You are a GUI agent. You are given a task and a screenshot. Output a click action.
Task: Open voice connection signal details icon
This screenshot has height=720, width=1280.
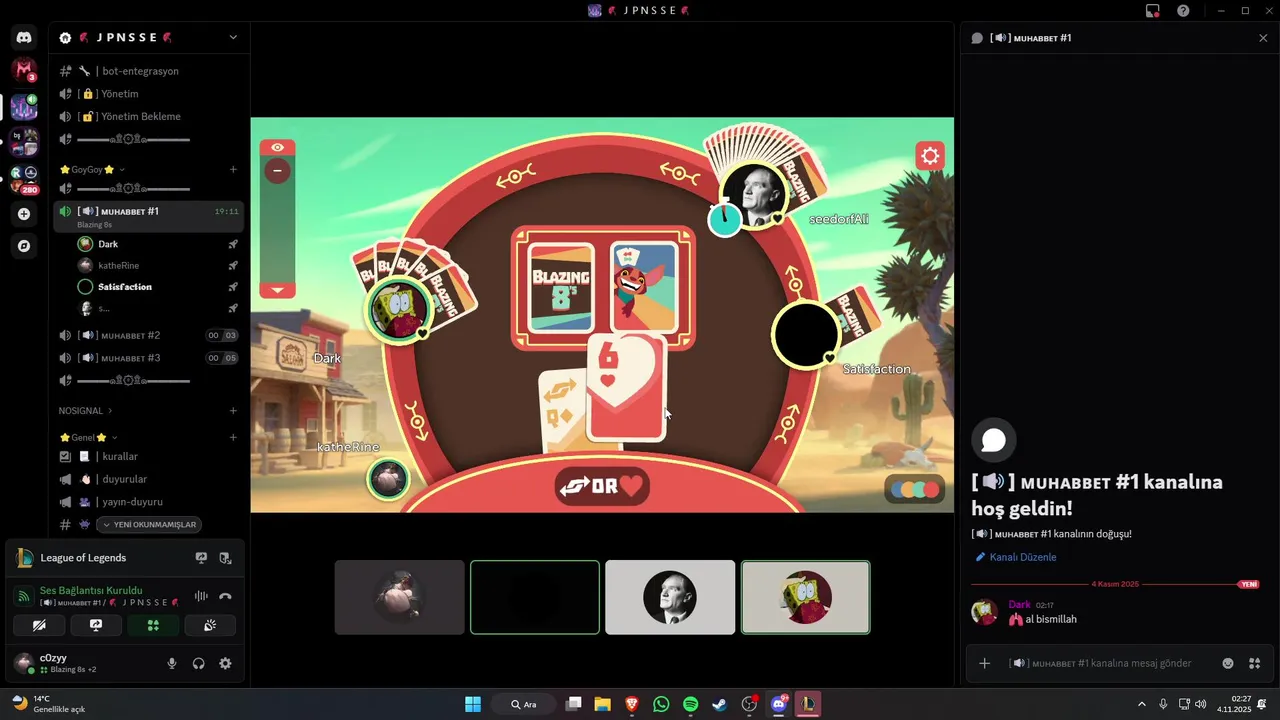coord(24,596)
